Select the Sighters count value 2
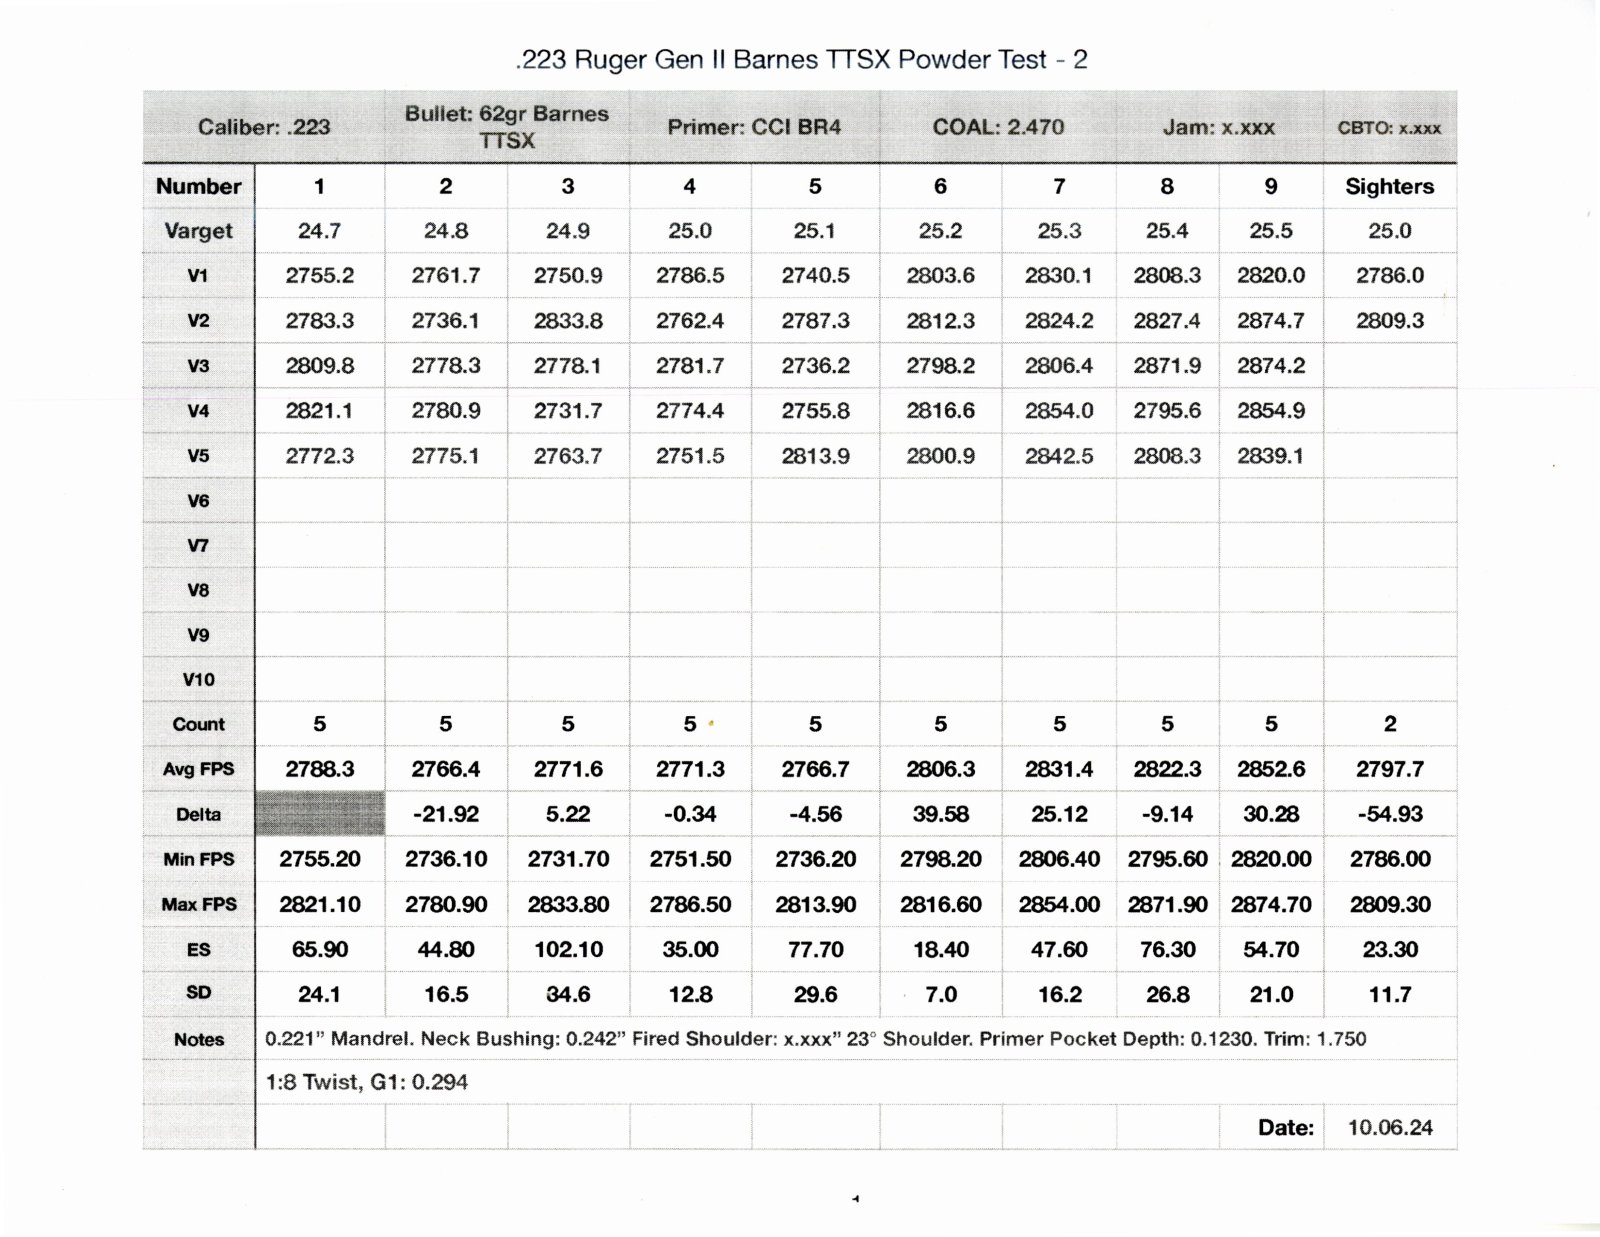This screenshot has height=1237, width=1600. click(x=1389, y=725)
